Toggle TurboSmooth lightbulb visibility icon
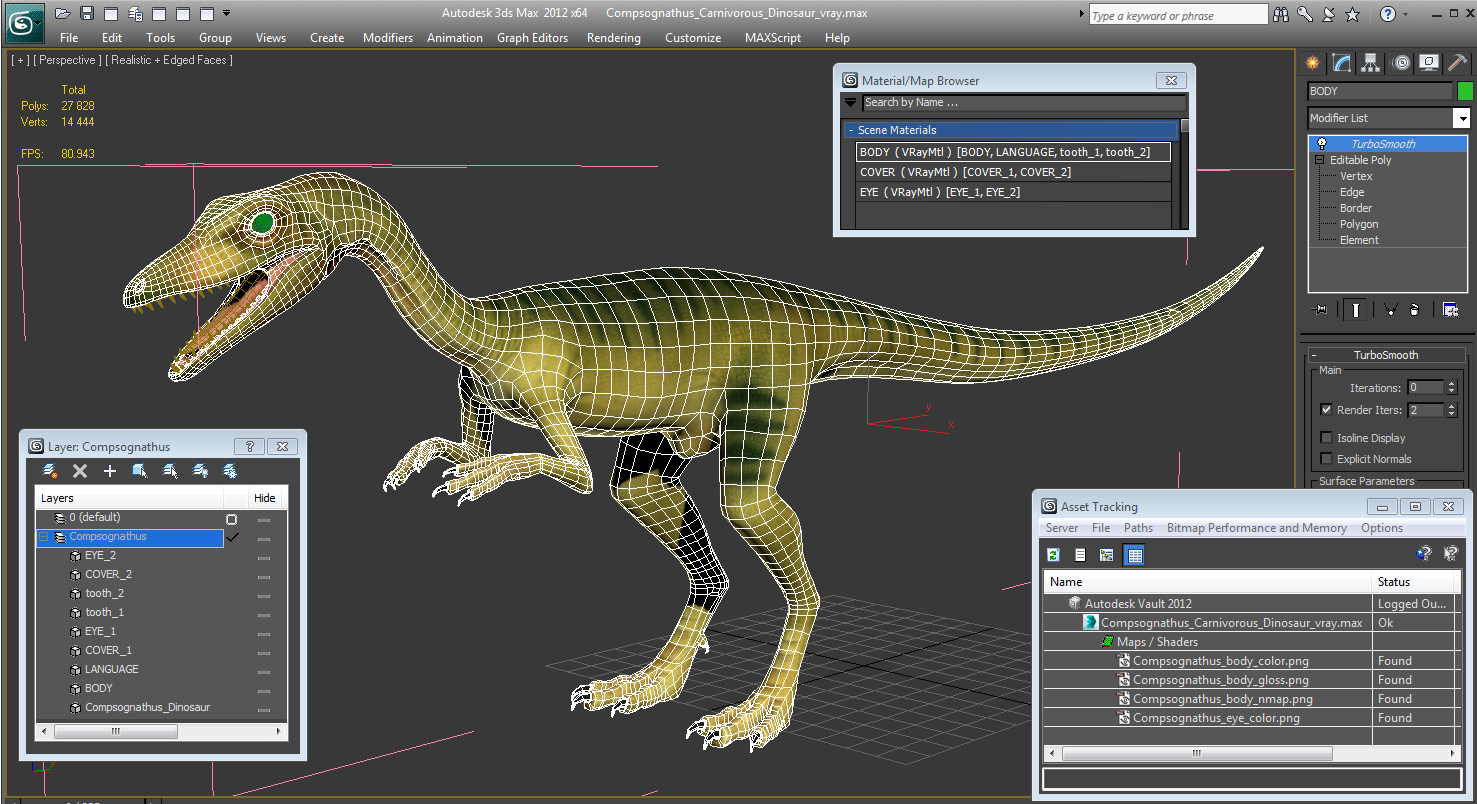The width and height of the screenshot is (1477, 804). coord(1321,144)
